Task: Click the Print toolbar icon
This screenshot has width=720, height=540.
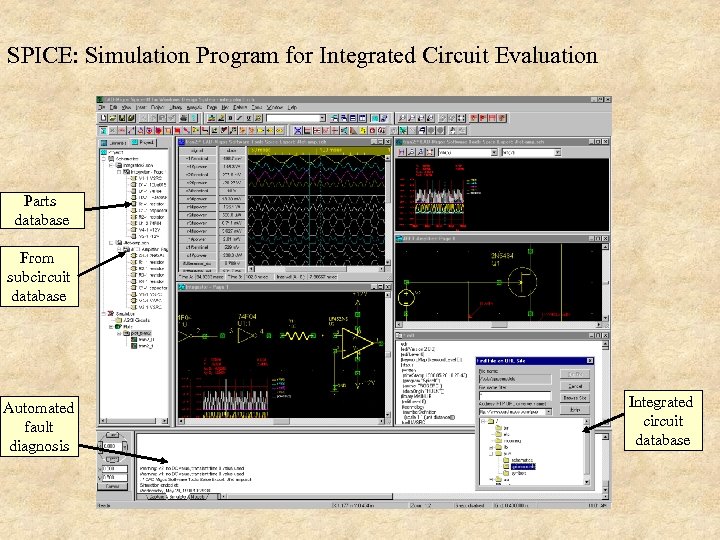Action: pos(183,118)
